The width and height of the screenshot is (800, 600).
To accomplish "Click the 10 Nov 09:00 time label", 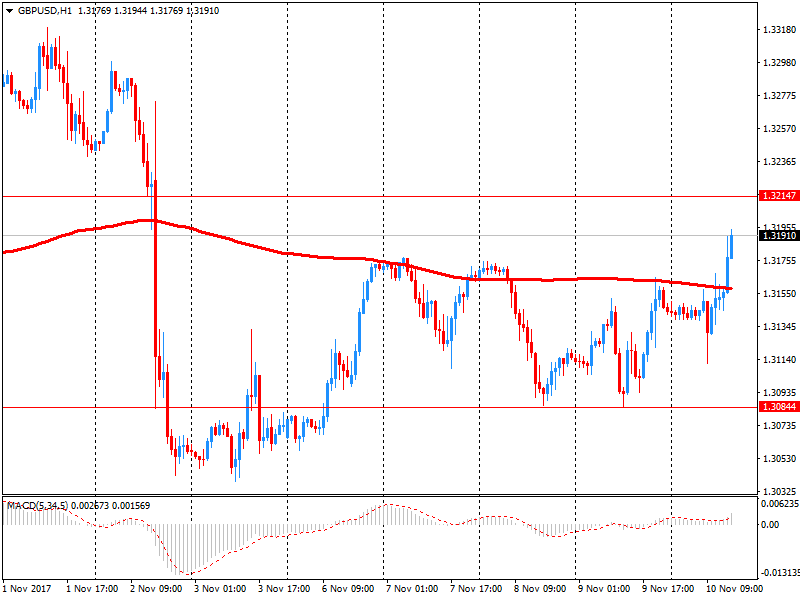I will [x=735, y=588].
